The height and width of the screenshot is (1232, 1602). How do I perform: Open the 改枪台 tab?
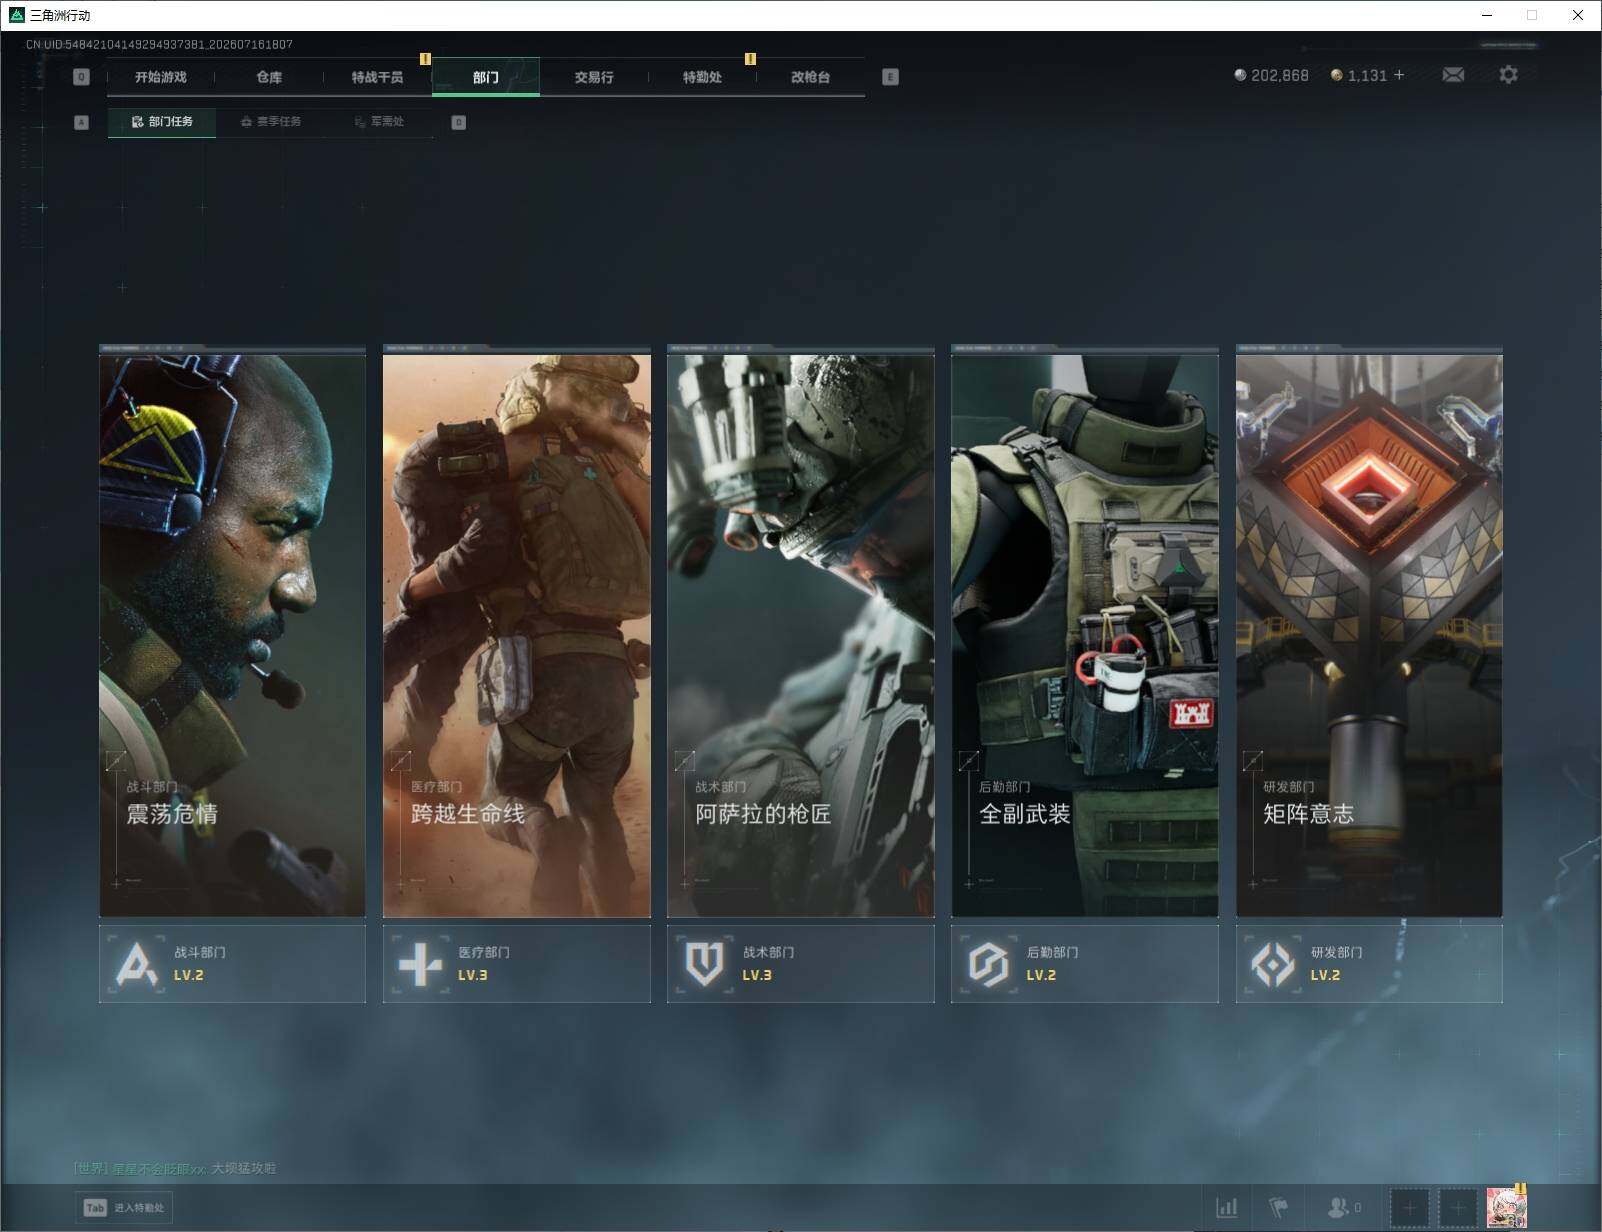[x=810, y=77]
